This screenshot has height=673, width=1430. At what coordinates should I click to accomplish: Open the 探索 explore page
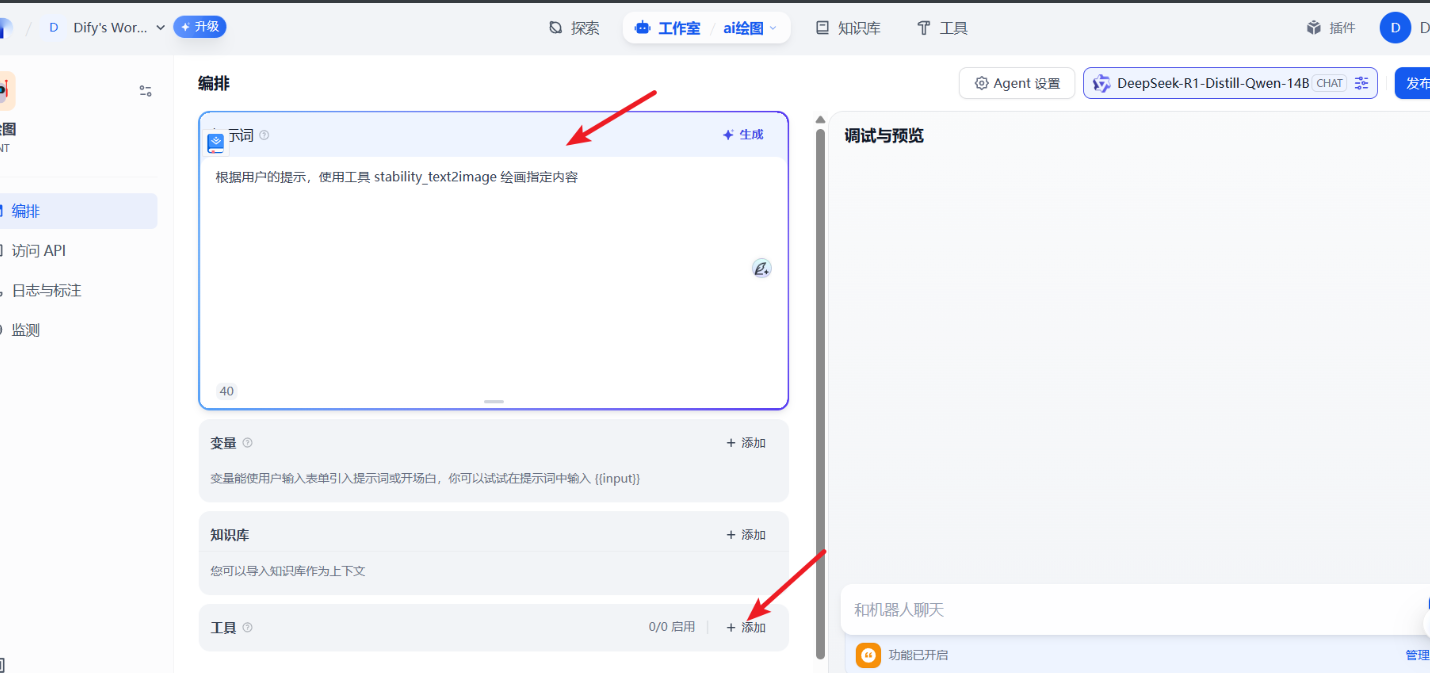click(x=574, y=28)
